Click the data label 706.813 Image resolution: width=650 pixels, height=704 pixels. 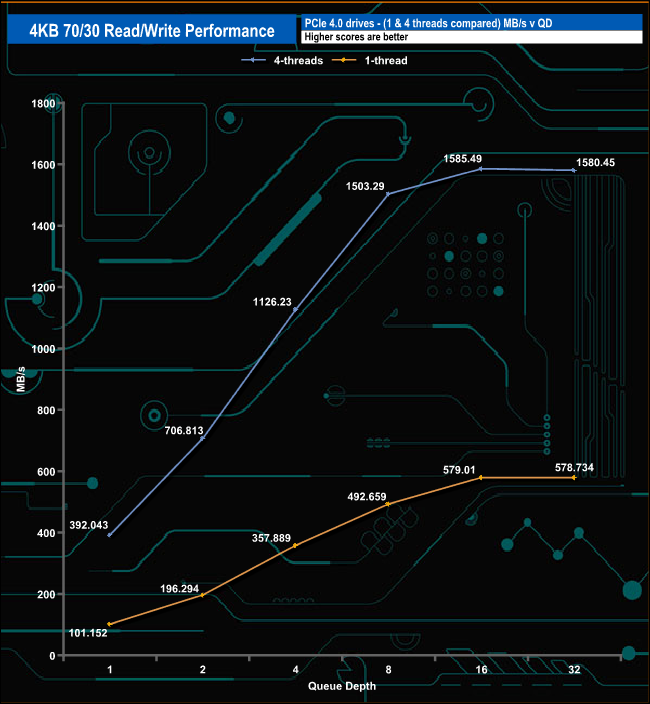coord(184,431)
